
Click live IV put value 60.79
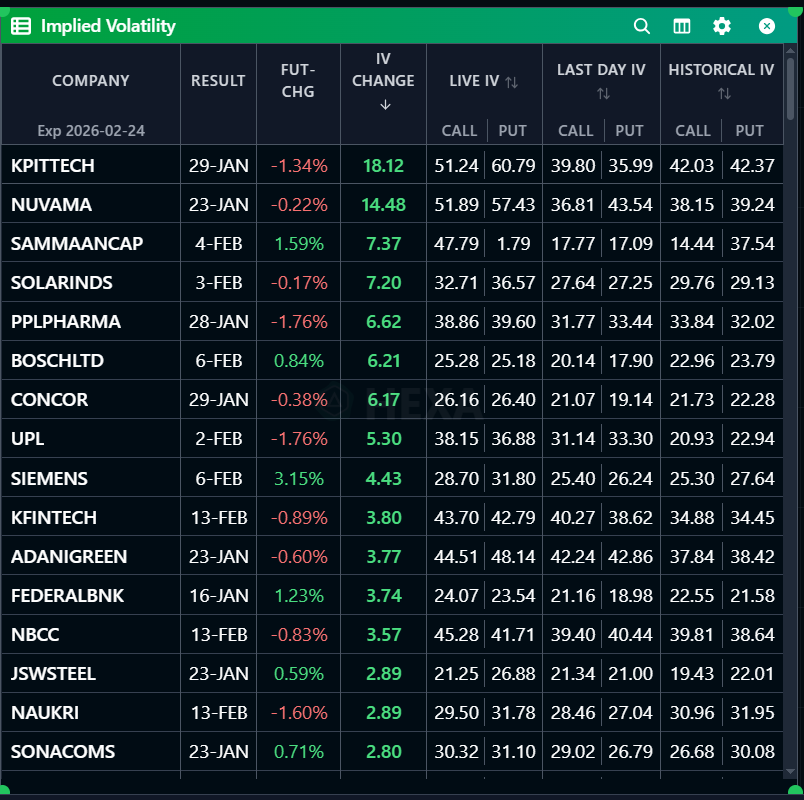pos(513,166)
